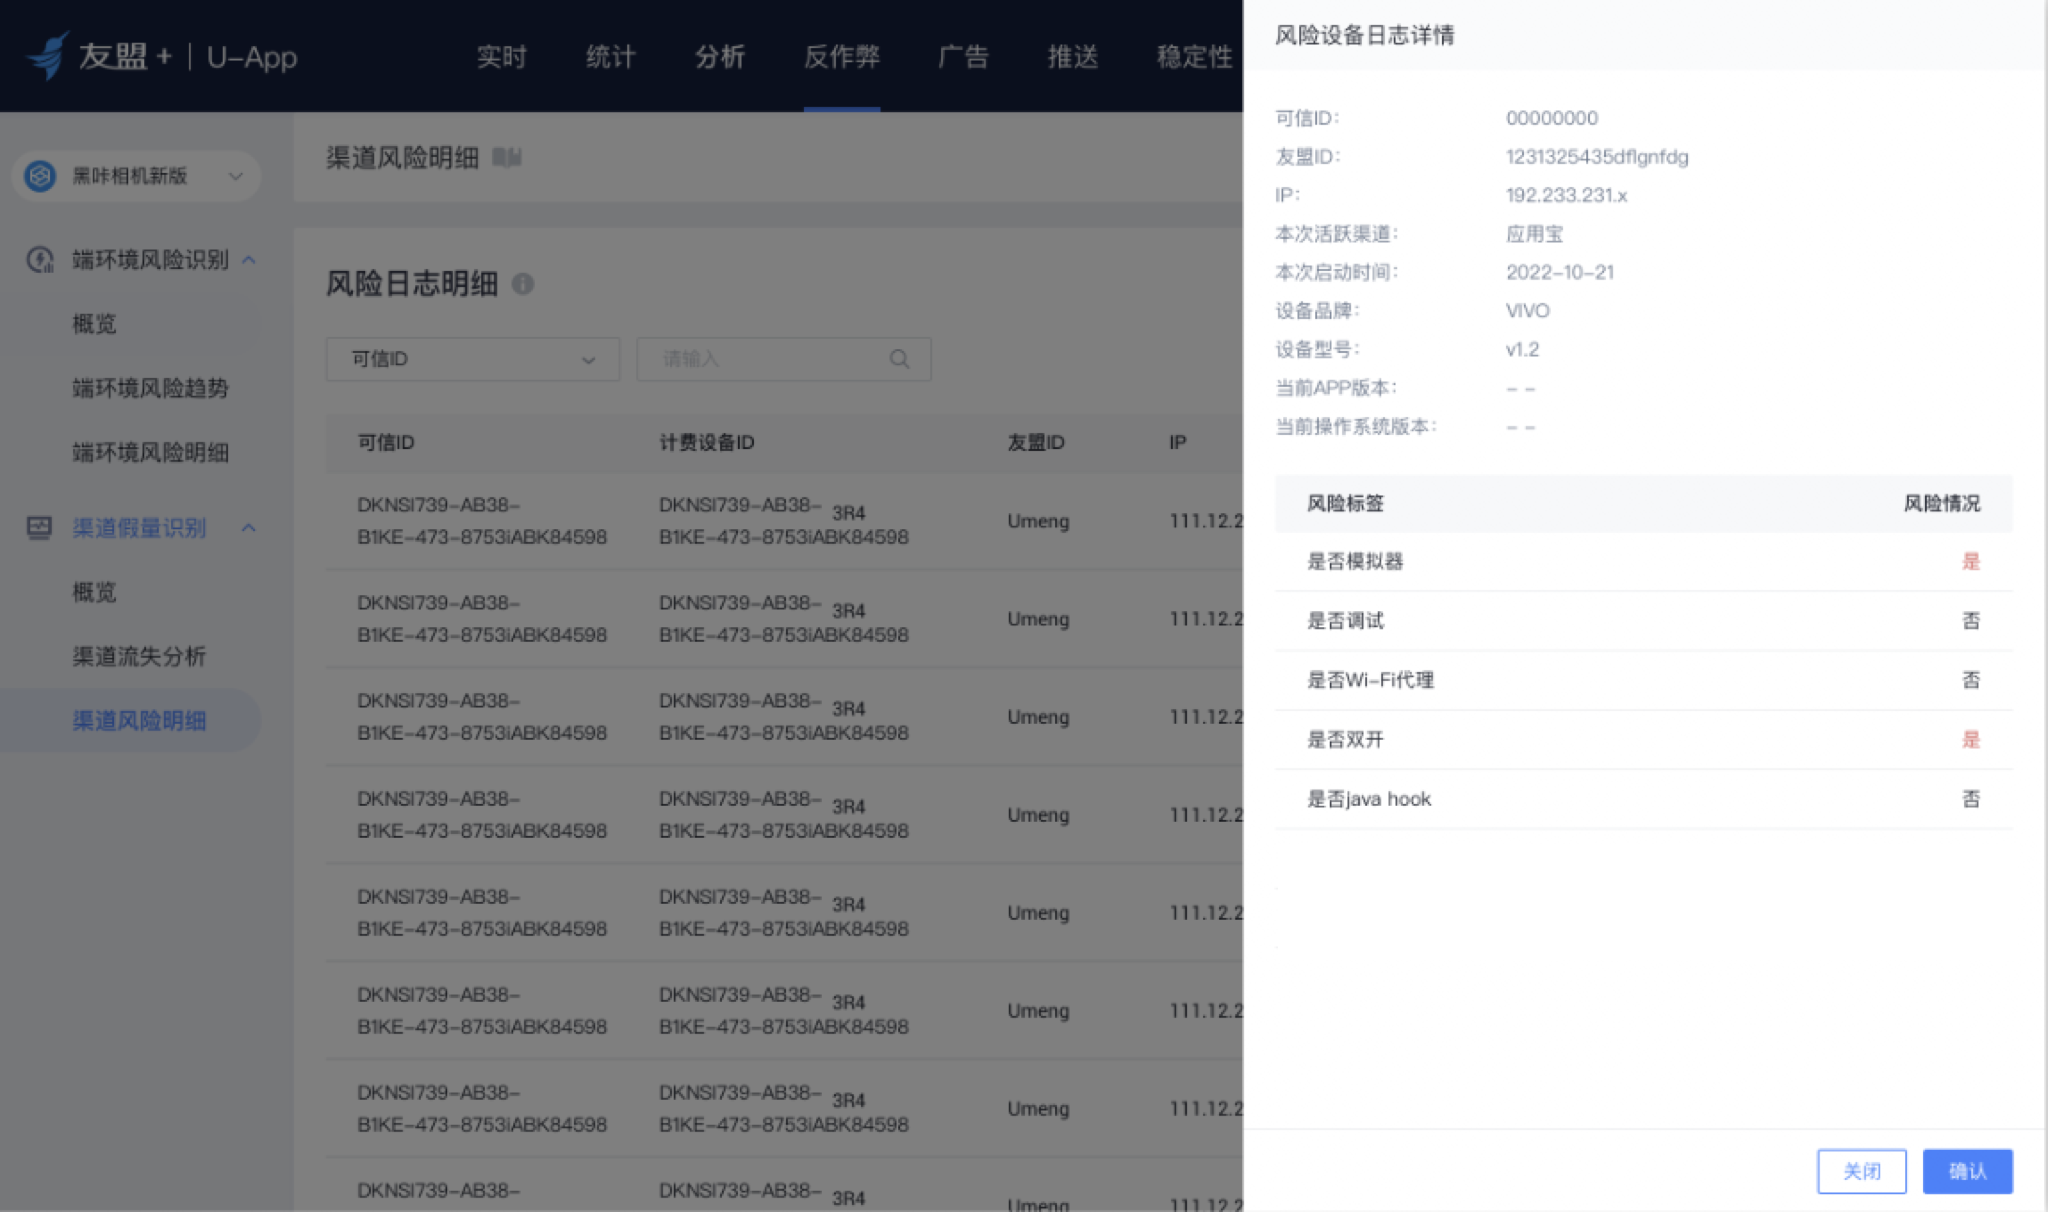Viewport: 2048px width, 1212px height.
Task: Click the 2022-10-21 launch time value
Action: click(x=1560, y=272)
